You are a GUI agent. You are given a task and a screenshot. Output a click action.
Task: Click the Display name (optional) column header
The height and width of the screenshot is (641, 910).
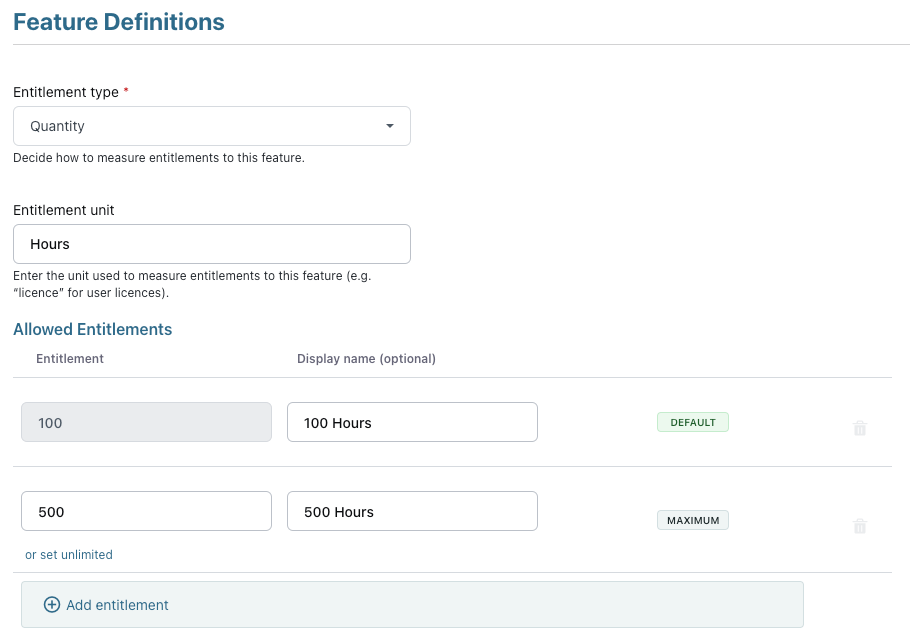366,358
